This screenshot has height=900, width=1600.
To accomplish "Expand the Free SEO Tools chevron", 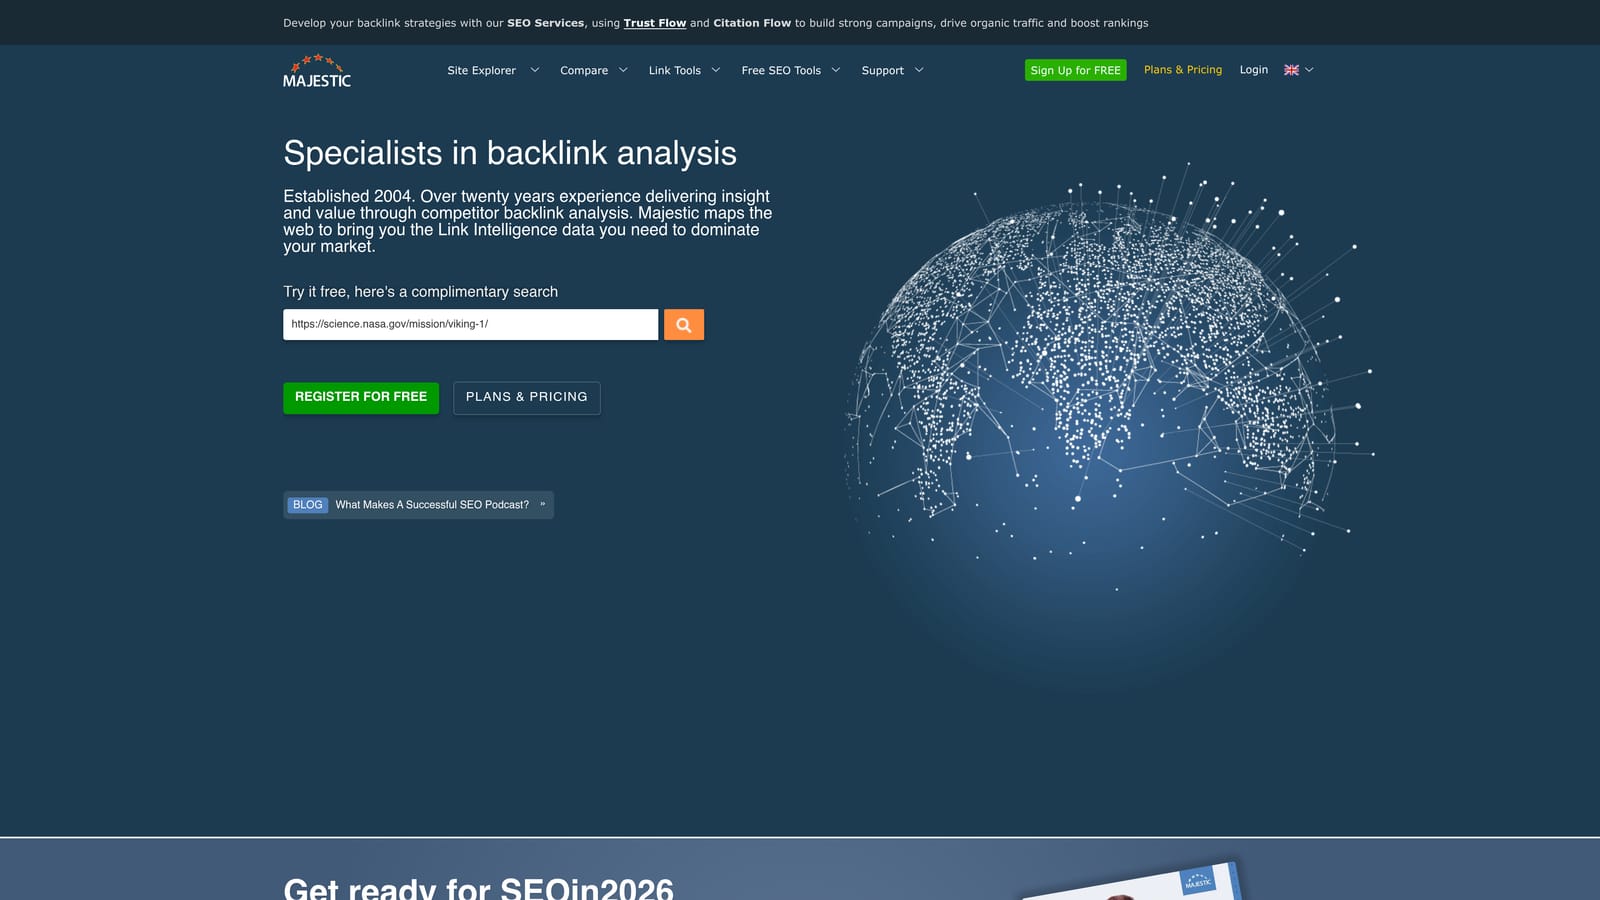I will (x=835, y=70).
